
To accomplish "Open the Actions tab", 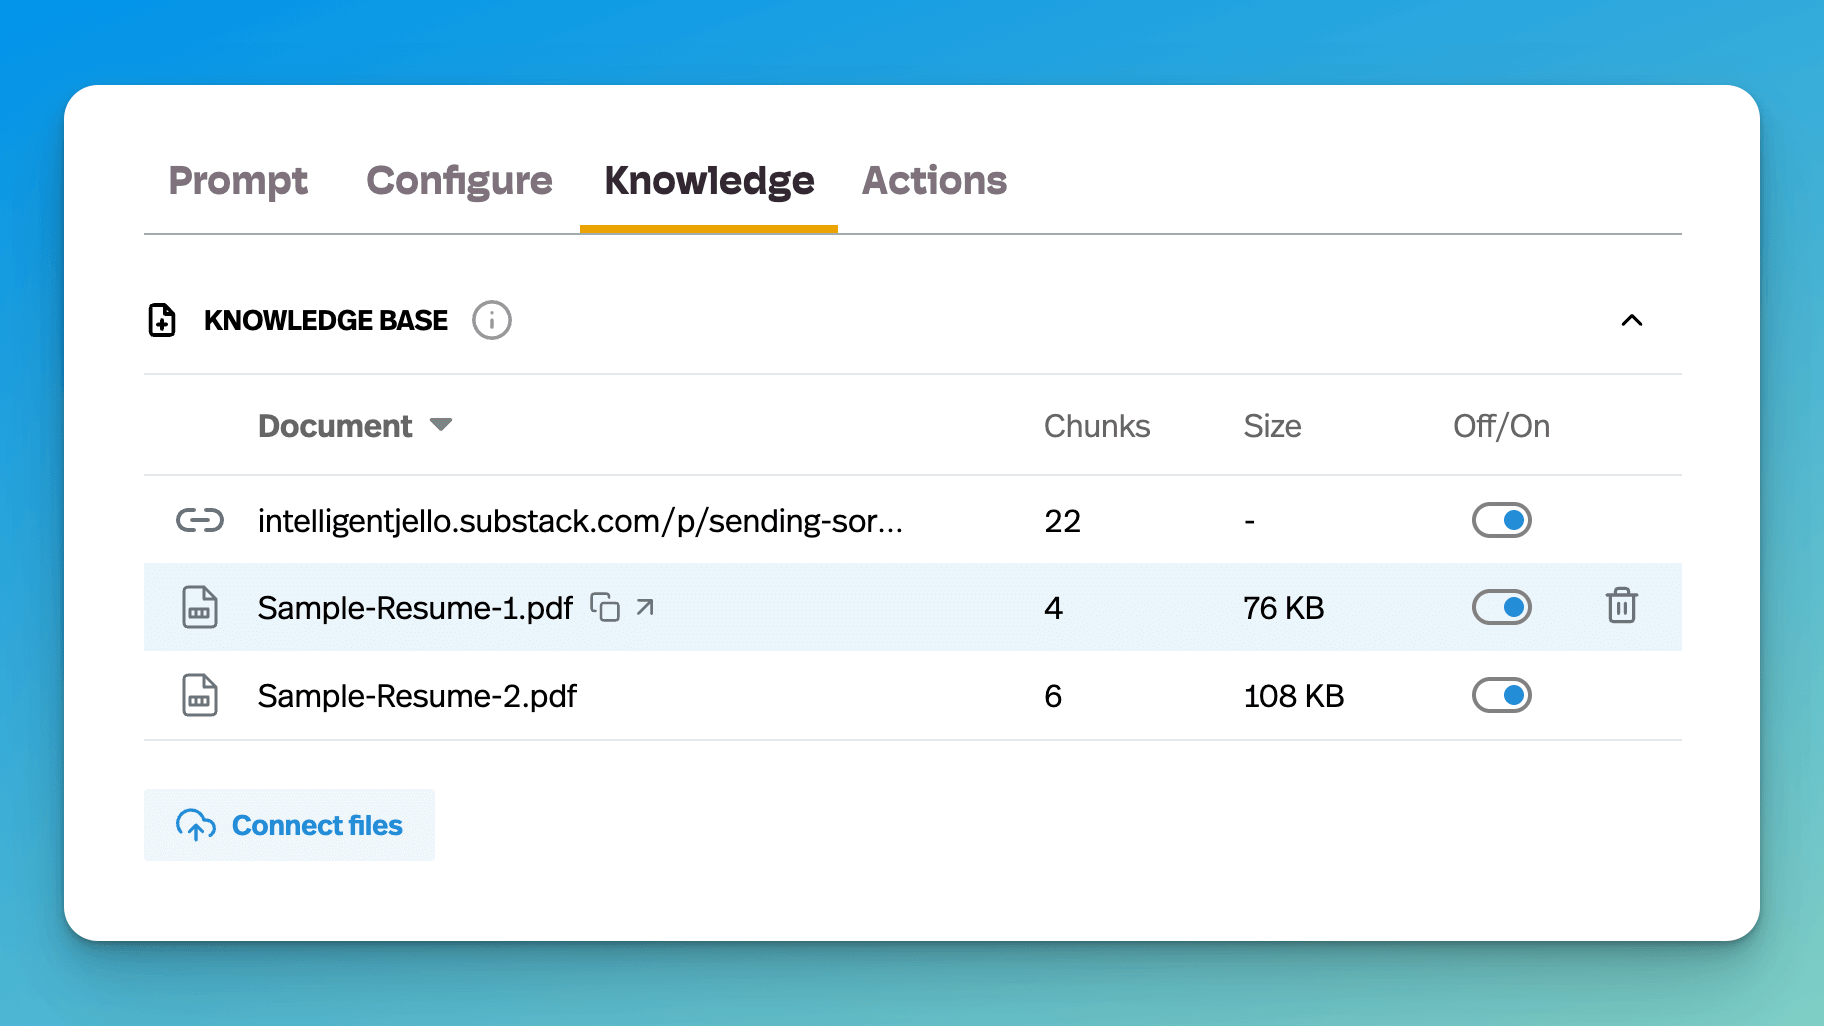I will (x=934, y=181).
